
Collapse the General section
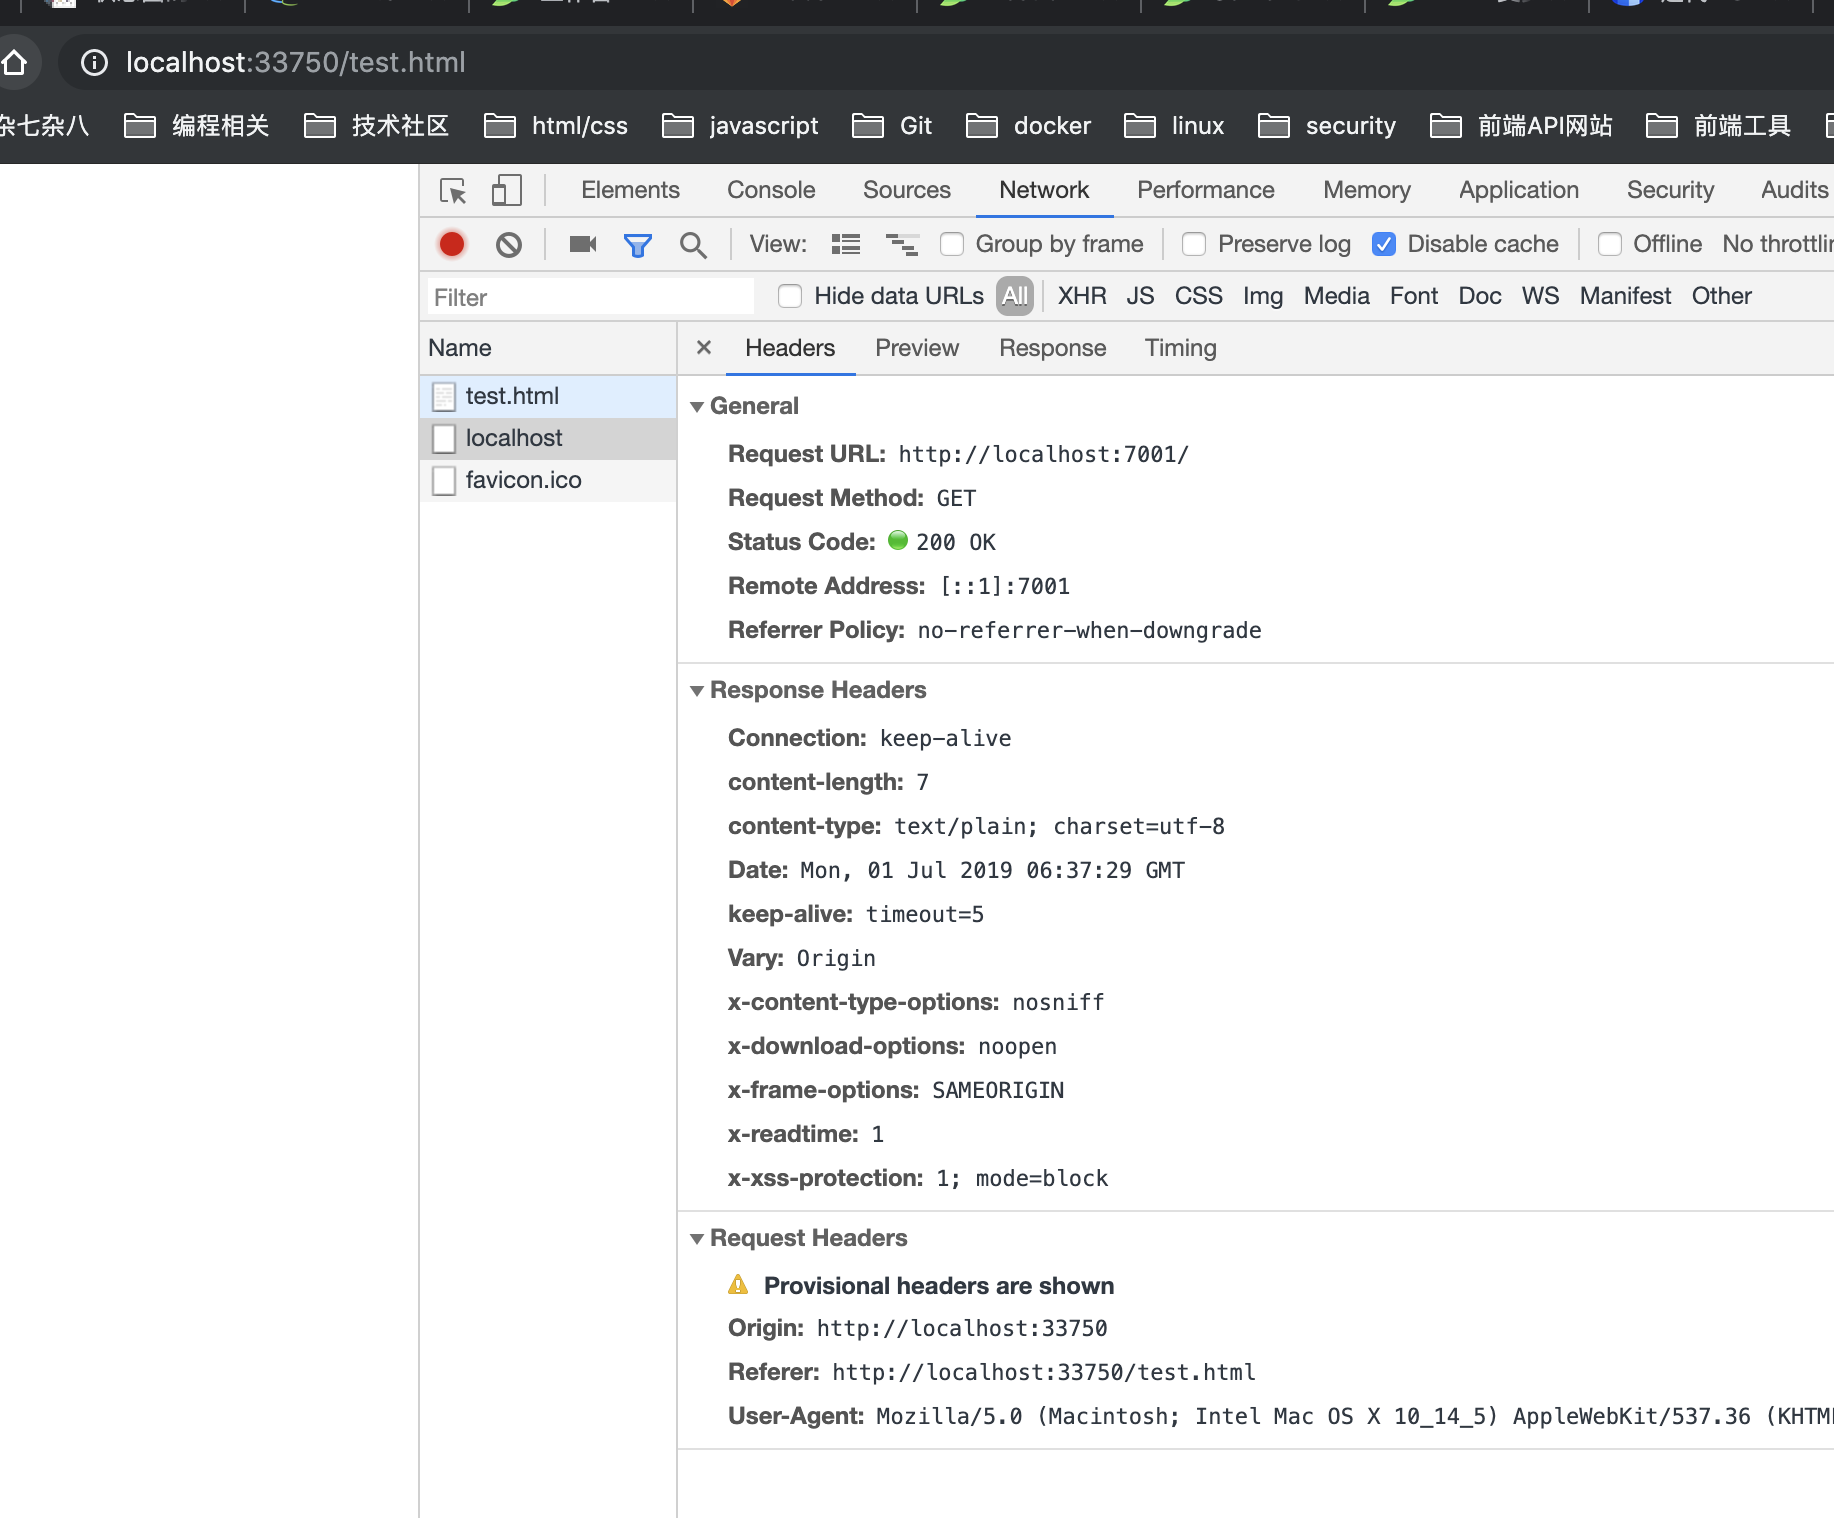[x=697, y=406]
